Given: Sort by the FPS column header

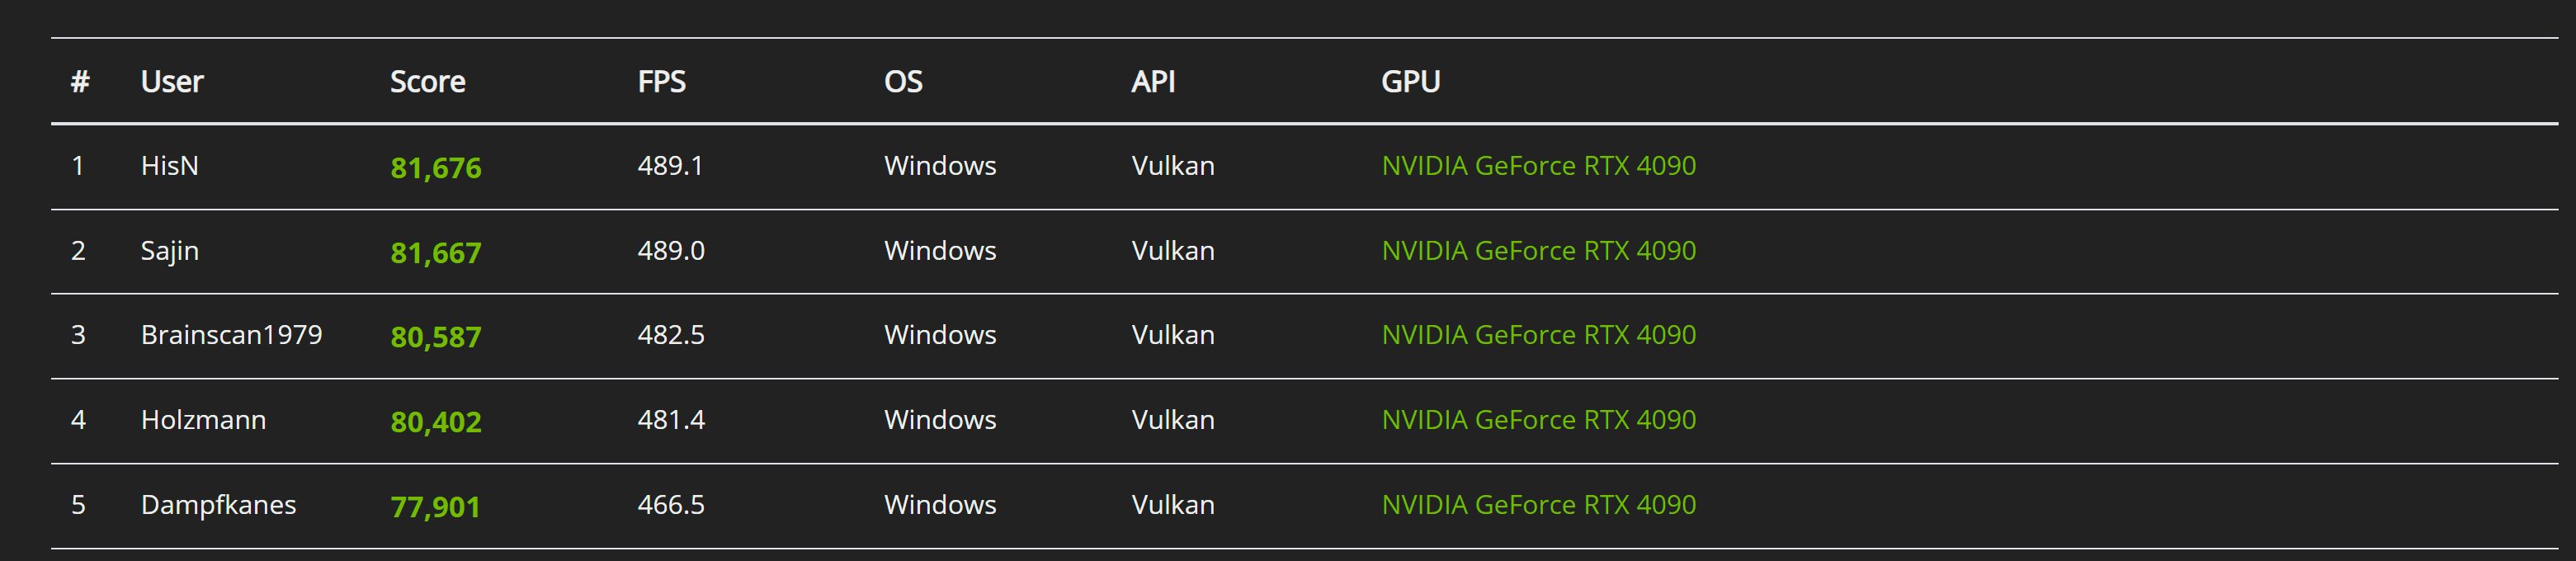Looking at the screenshot, I should (661, 82).
